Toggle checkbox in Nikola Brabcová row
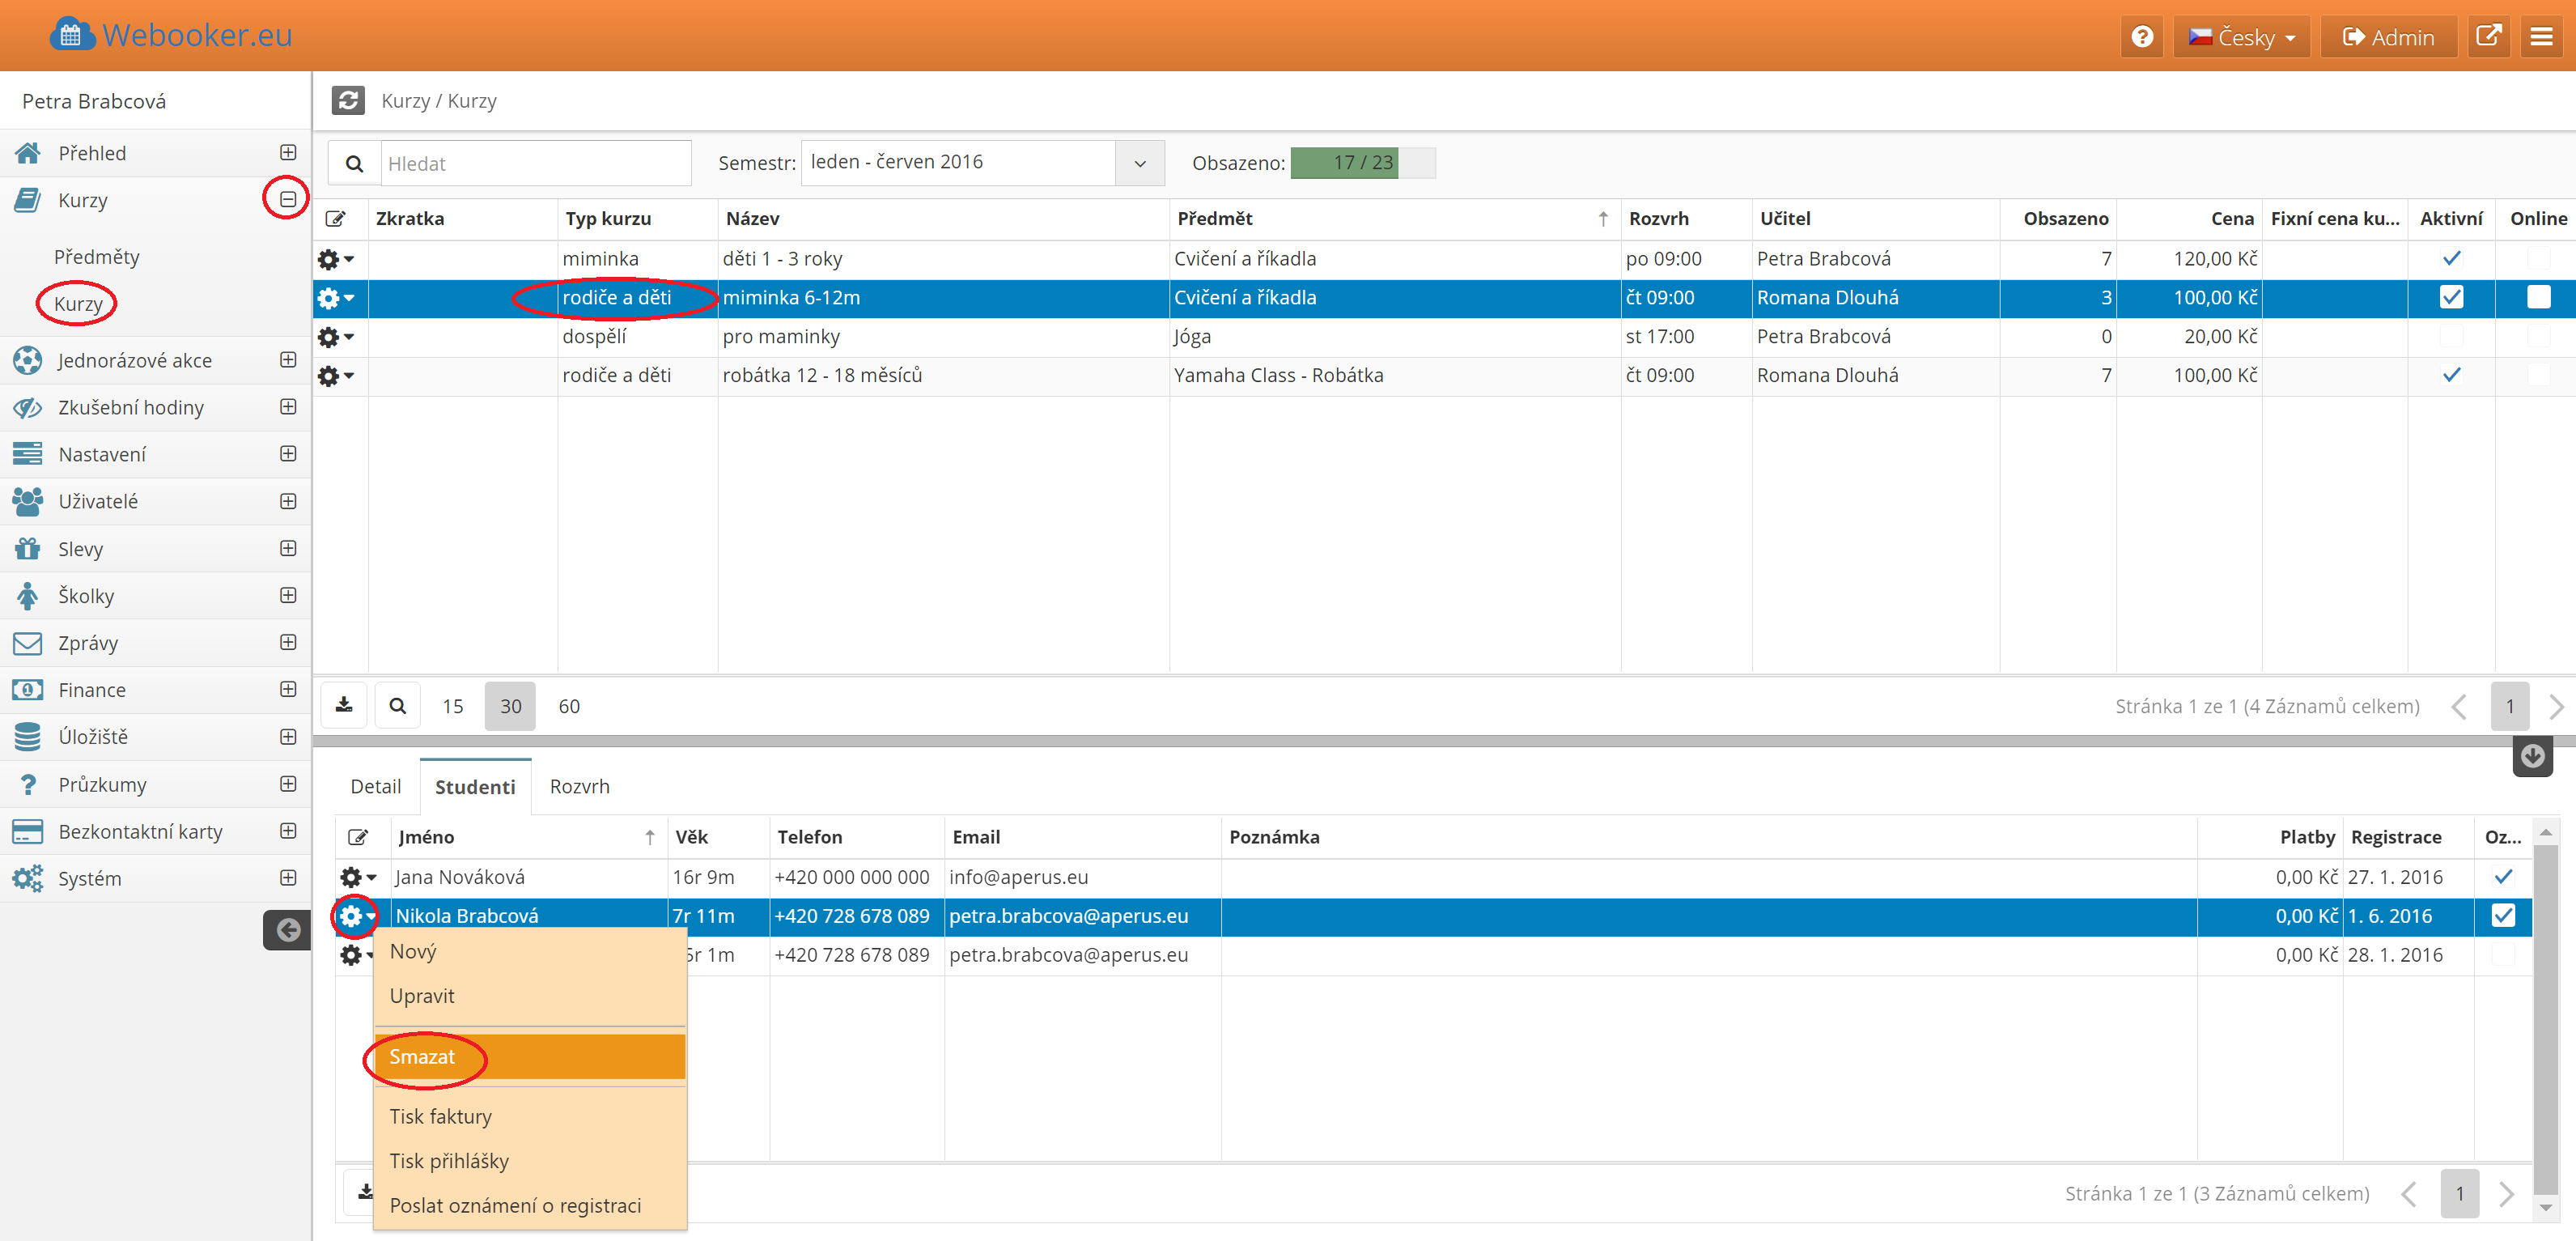 point(2502,915)
